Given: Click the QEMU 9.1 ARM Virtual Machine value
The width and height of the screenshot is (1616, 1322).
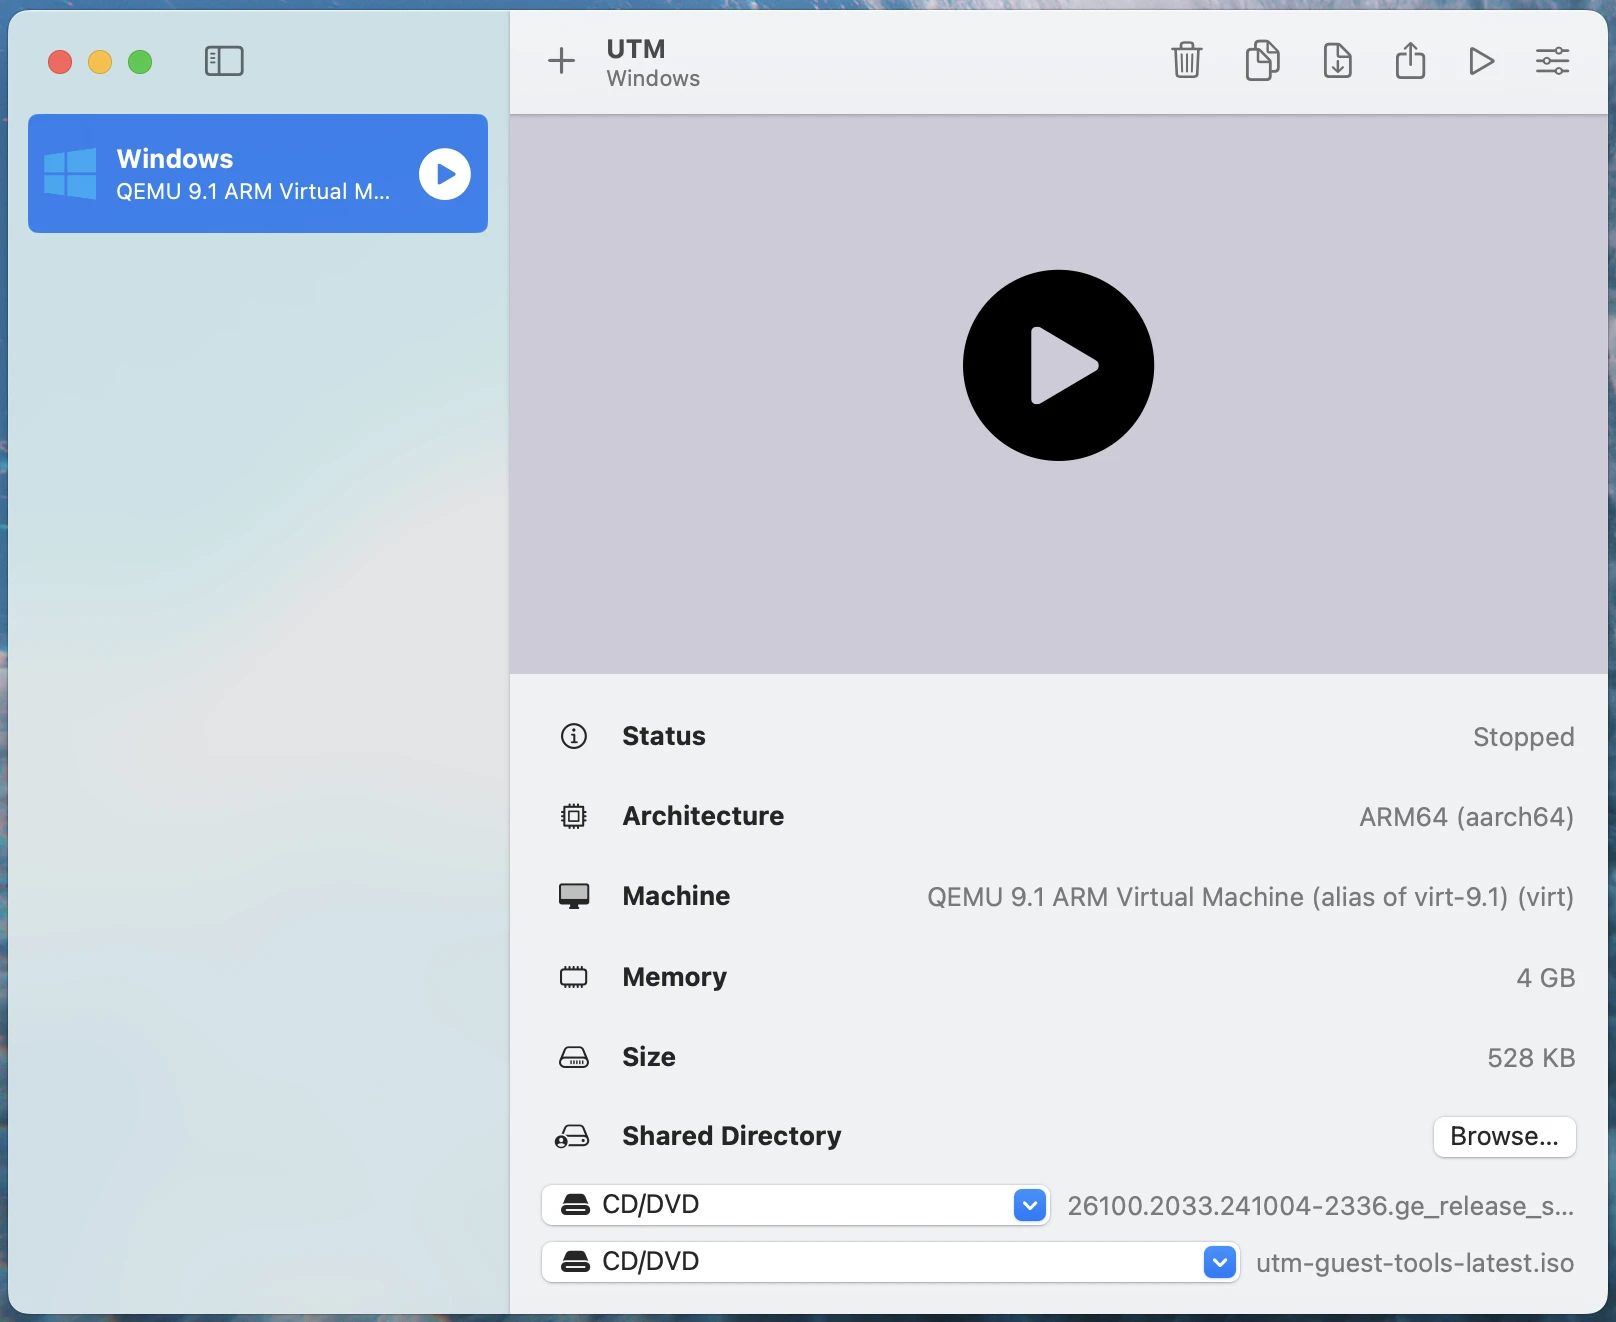Looking at the screenshot, I should (1250, 897).
